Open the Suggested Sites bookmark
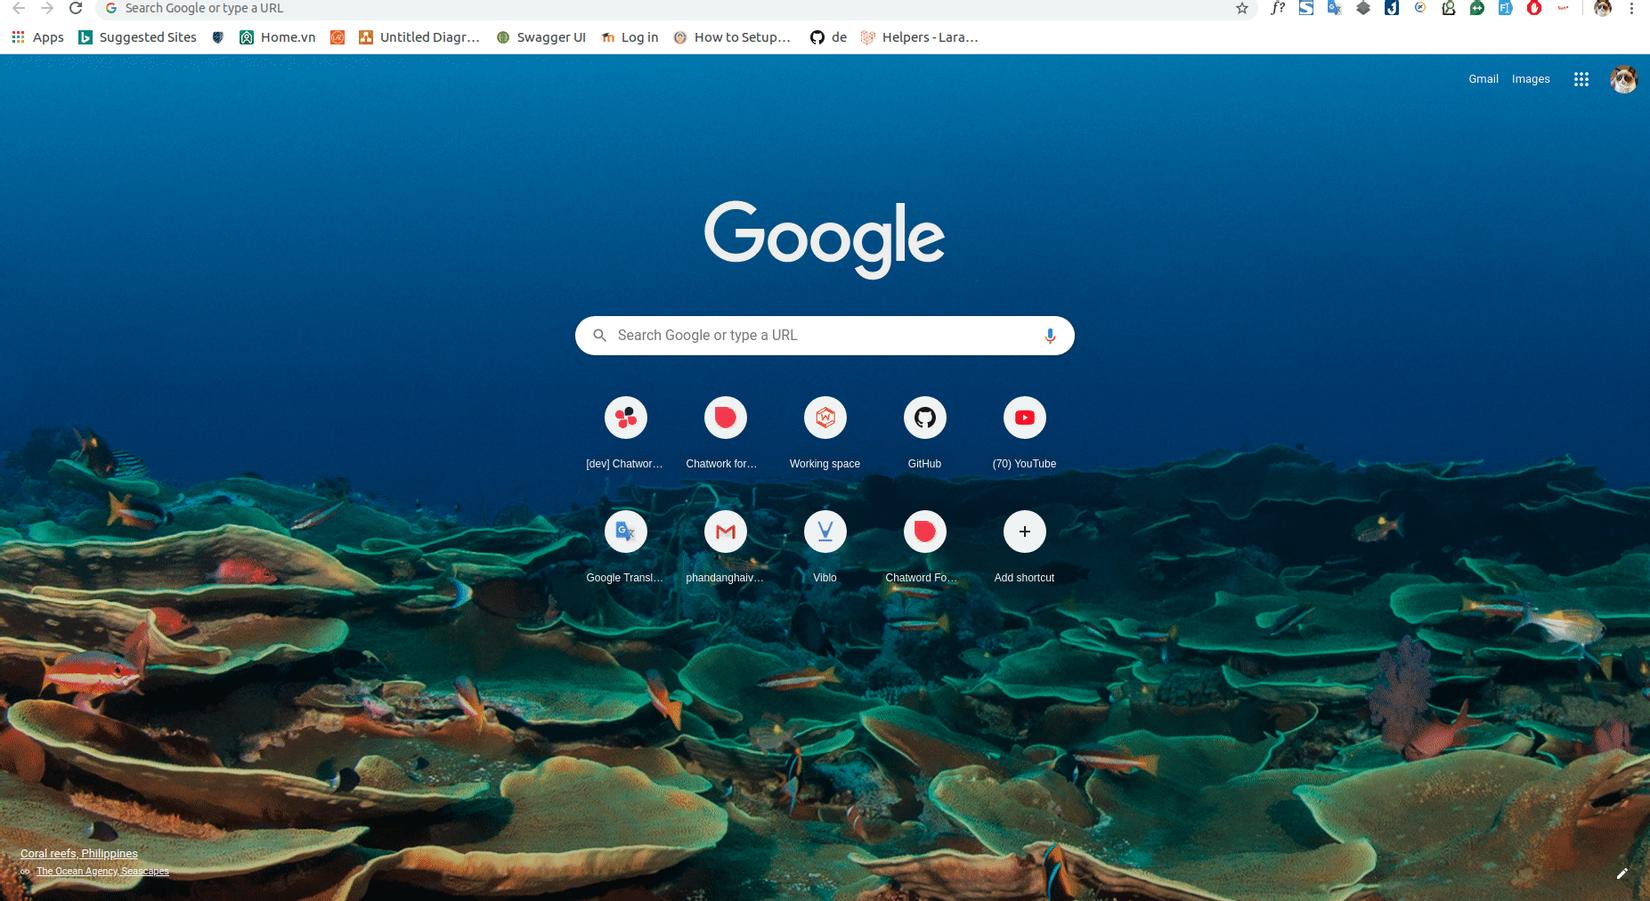The image size is (1650, 901). (138, 37)
